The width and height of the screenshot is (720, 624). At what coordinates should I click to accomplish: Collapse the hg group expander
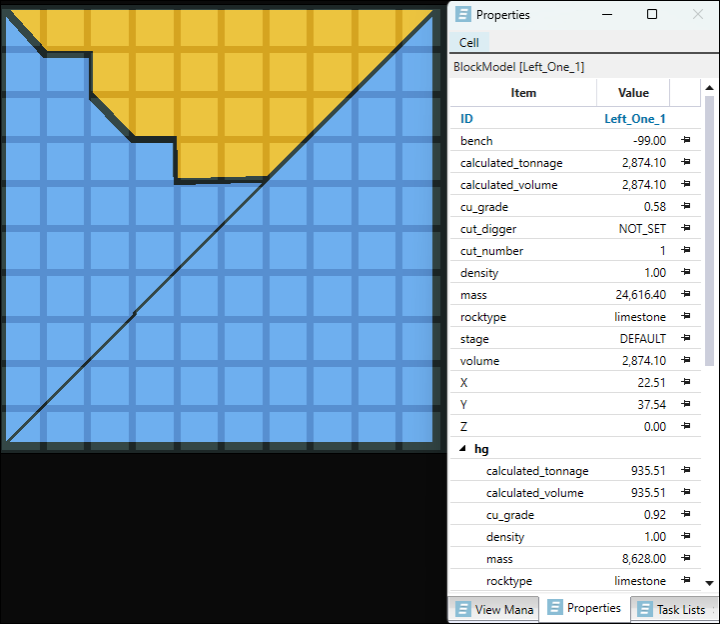pyautogui.click(x=462, y=449)
